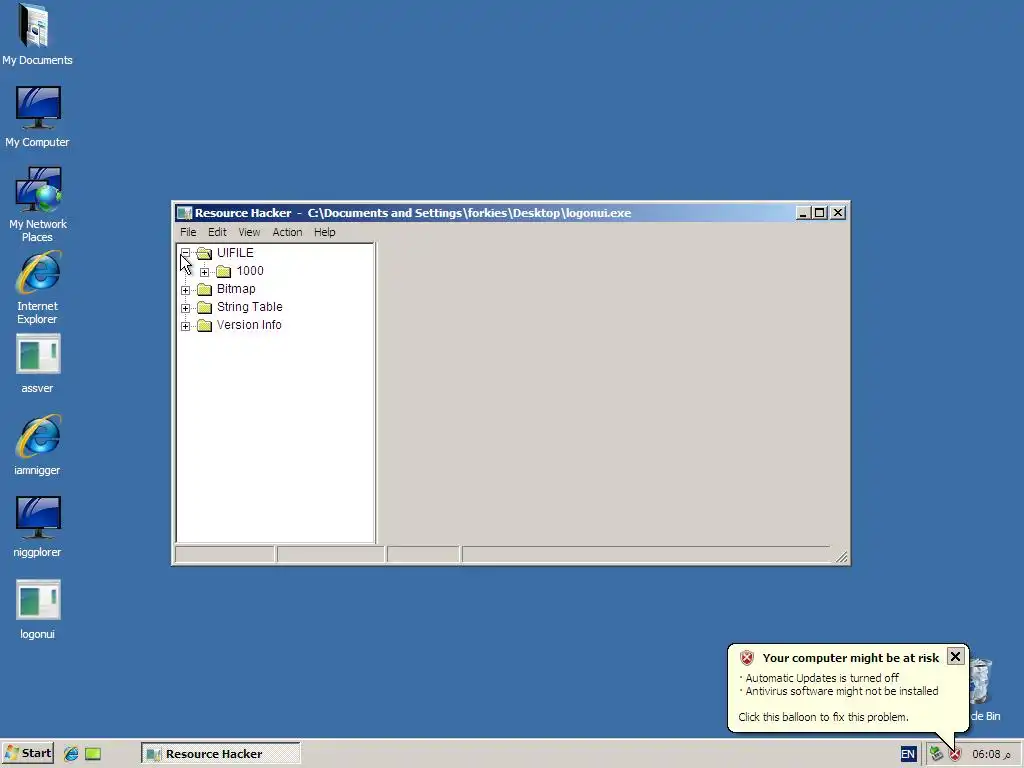Image resolution: width=1024 pixels, height=768 pixels.
Task: Click the Bitmap folder icon
Action: tap(204, 289)
